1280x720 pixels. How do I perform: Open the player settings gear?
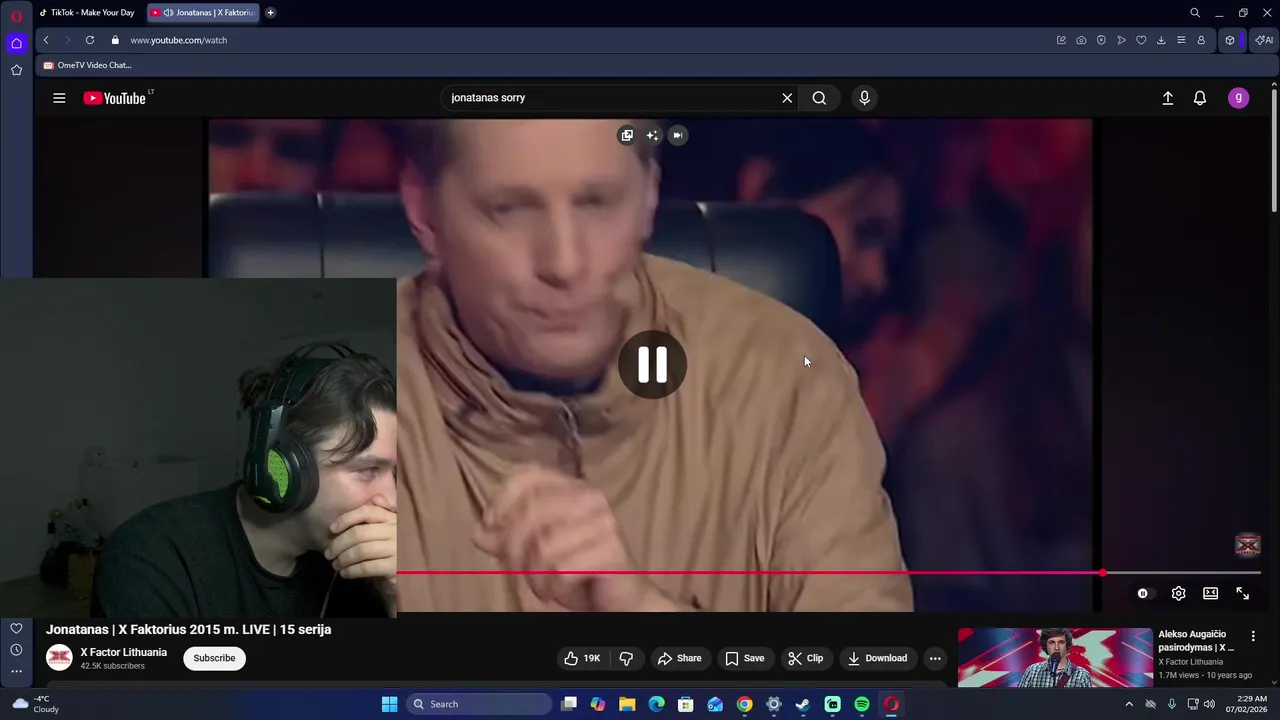click(1178, 593)
